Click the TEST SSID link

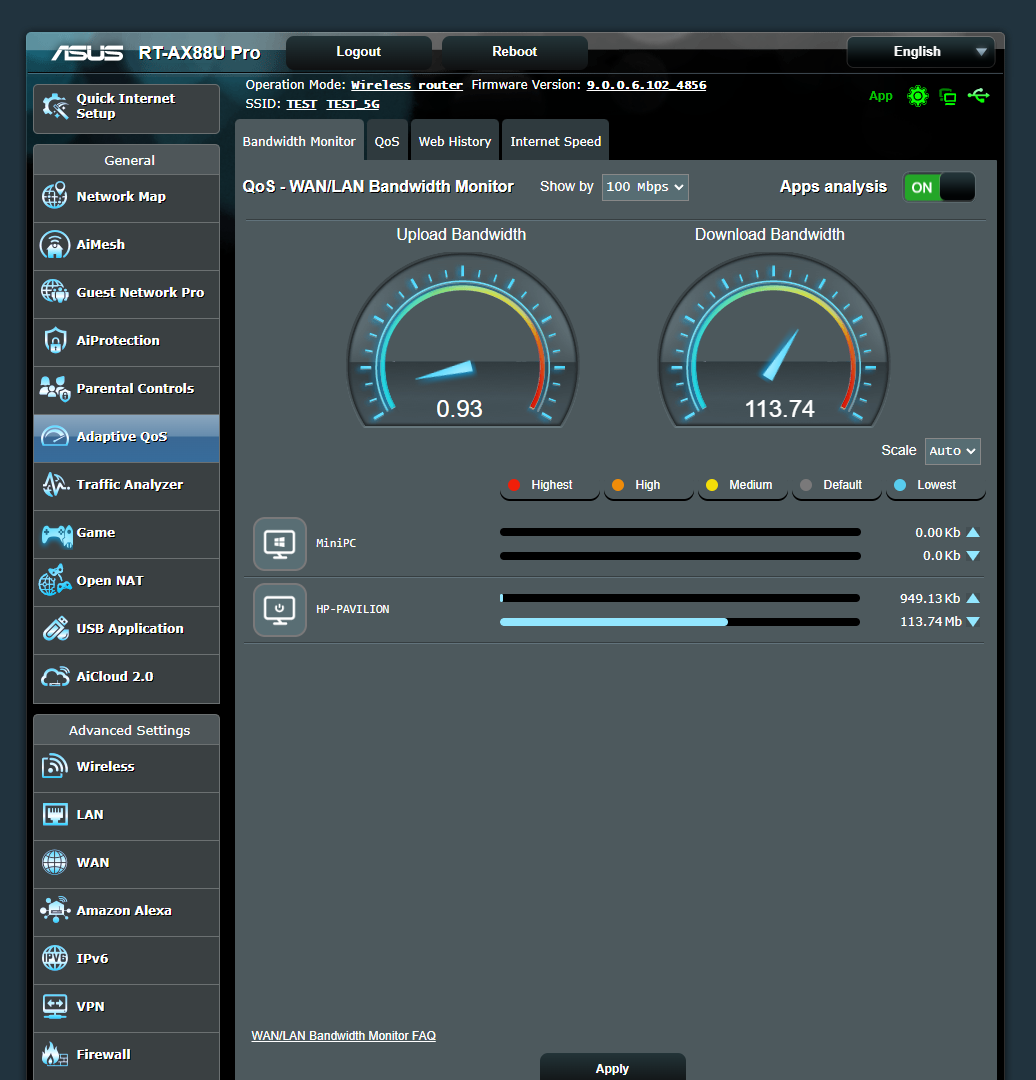click(x=302, y=104)
